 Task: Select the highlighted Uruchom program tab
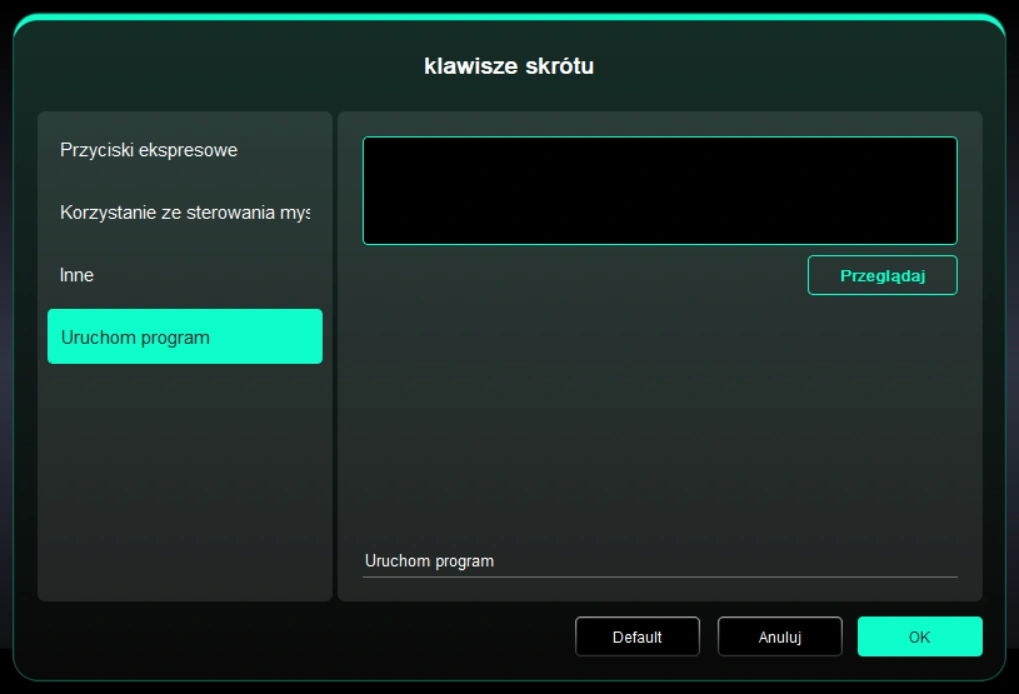coord(185,337)
